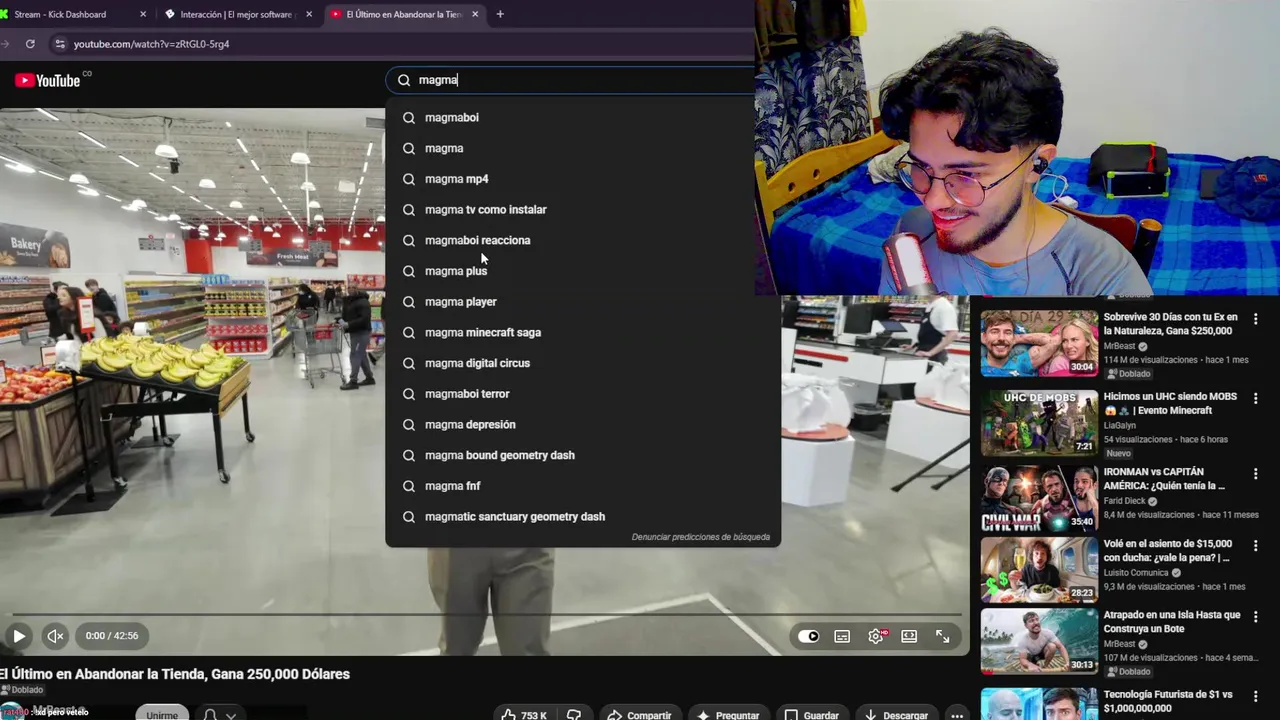Click 'Luisito Comunica' channel name
Image resolution: width=1280 pixels, height=720 pixels.
point(1136,573)
